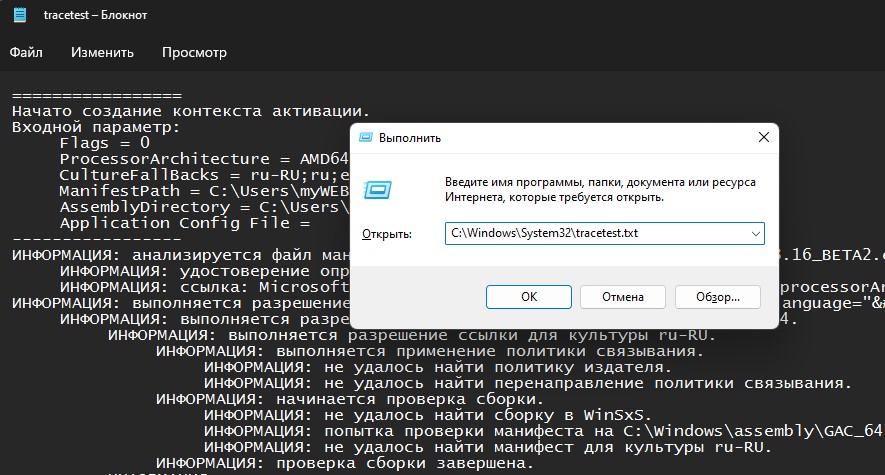Screen dimensions: 885x475
Task: Click the Run dialog instruction text
Action: 600,190
